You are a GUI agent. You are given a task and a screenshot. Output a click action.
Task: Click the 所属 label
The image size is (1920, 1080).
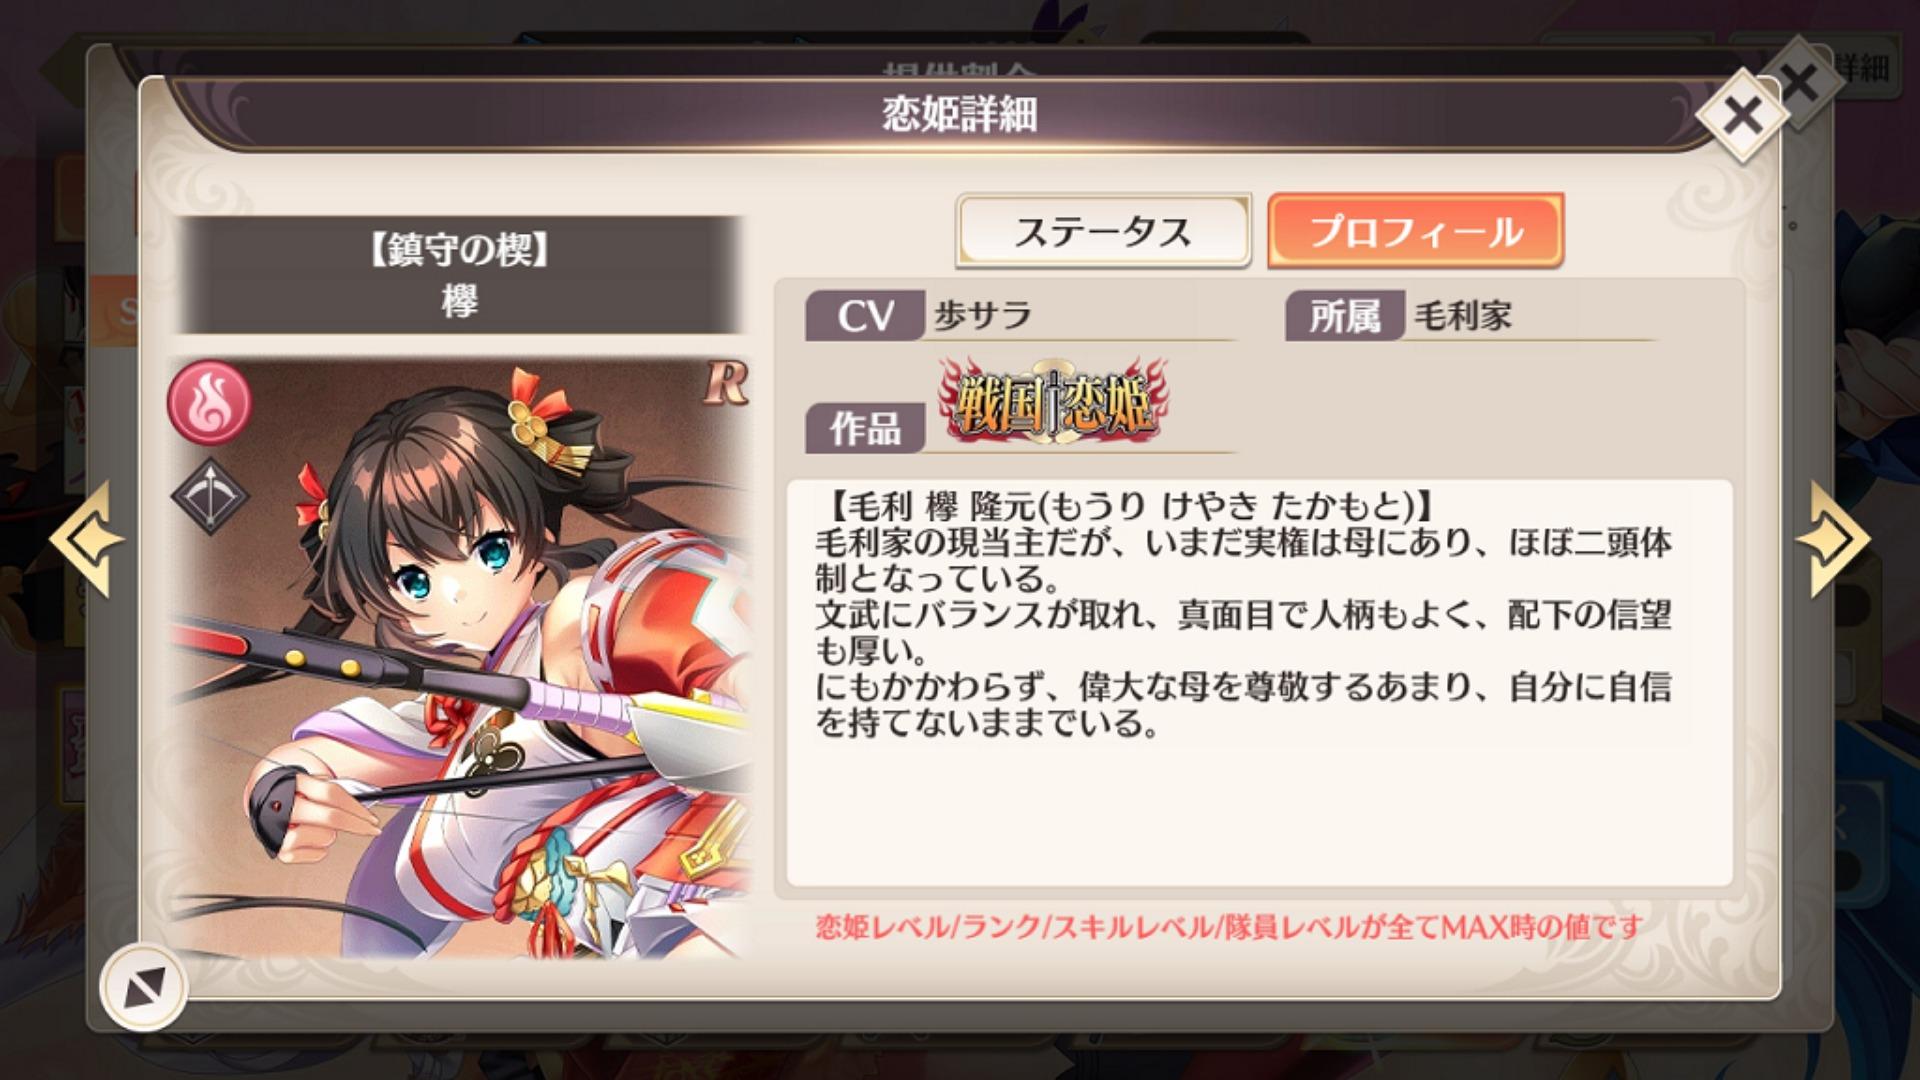coord(1345,316)
